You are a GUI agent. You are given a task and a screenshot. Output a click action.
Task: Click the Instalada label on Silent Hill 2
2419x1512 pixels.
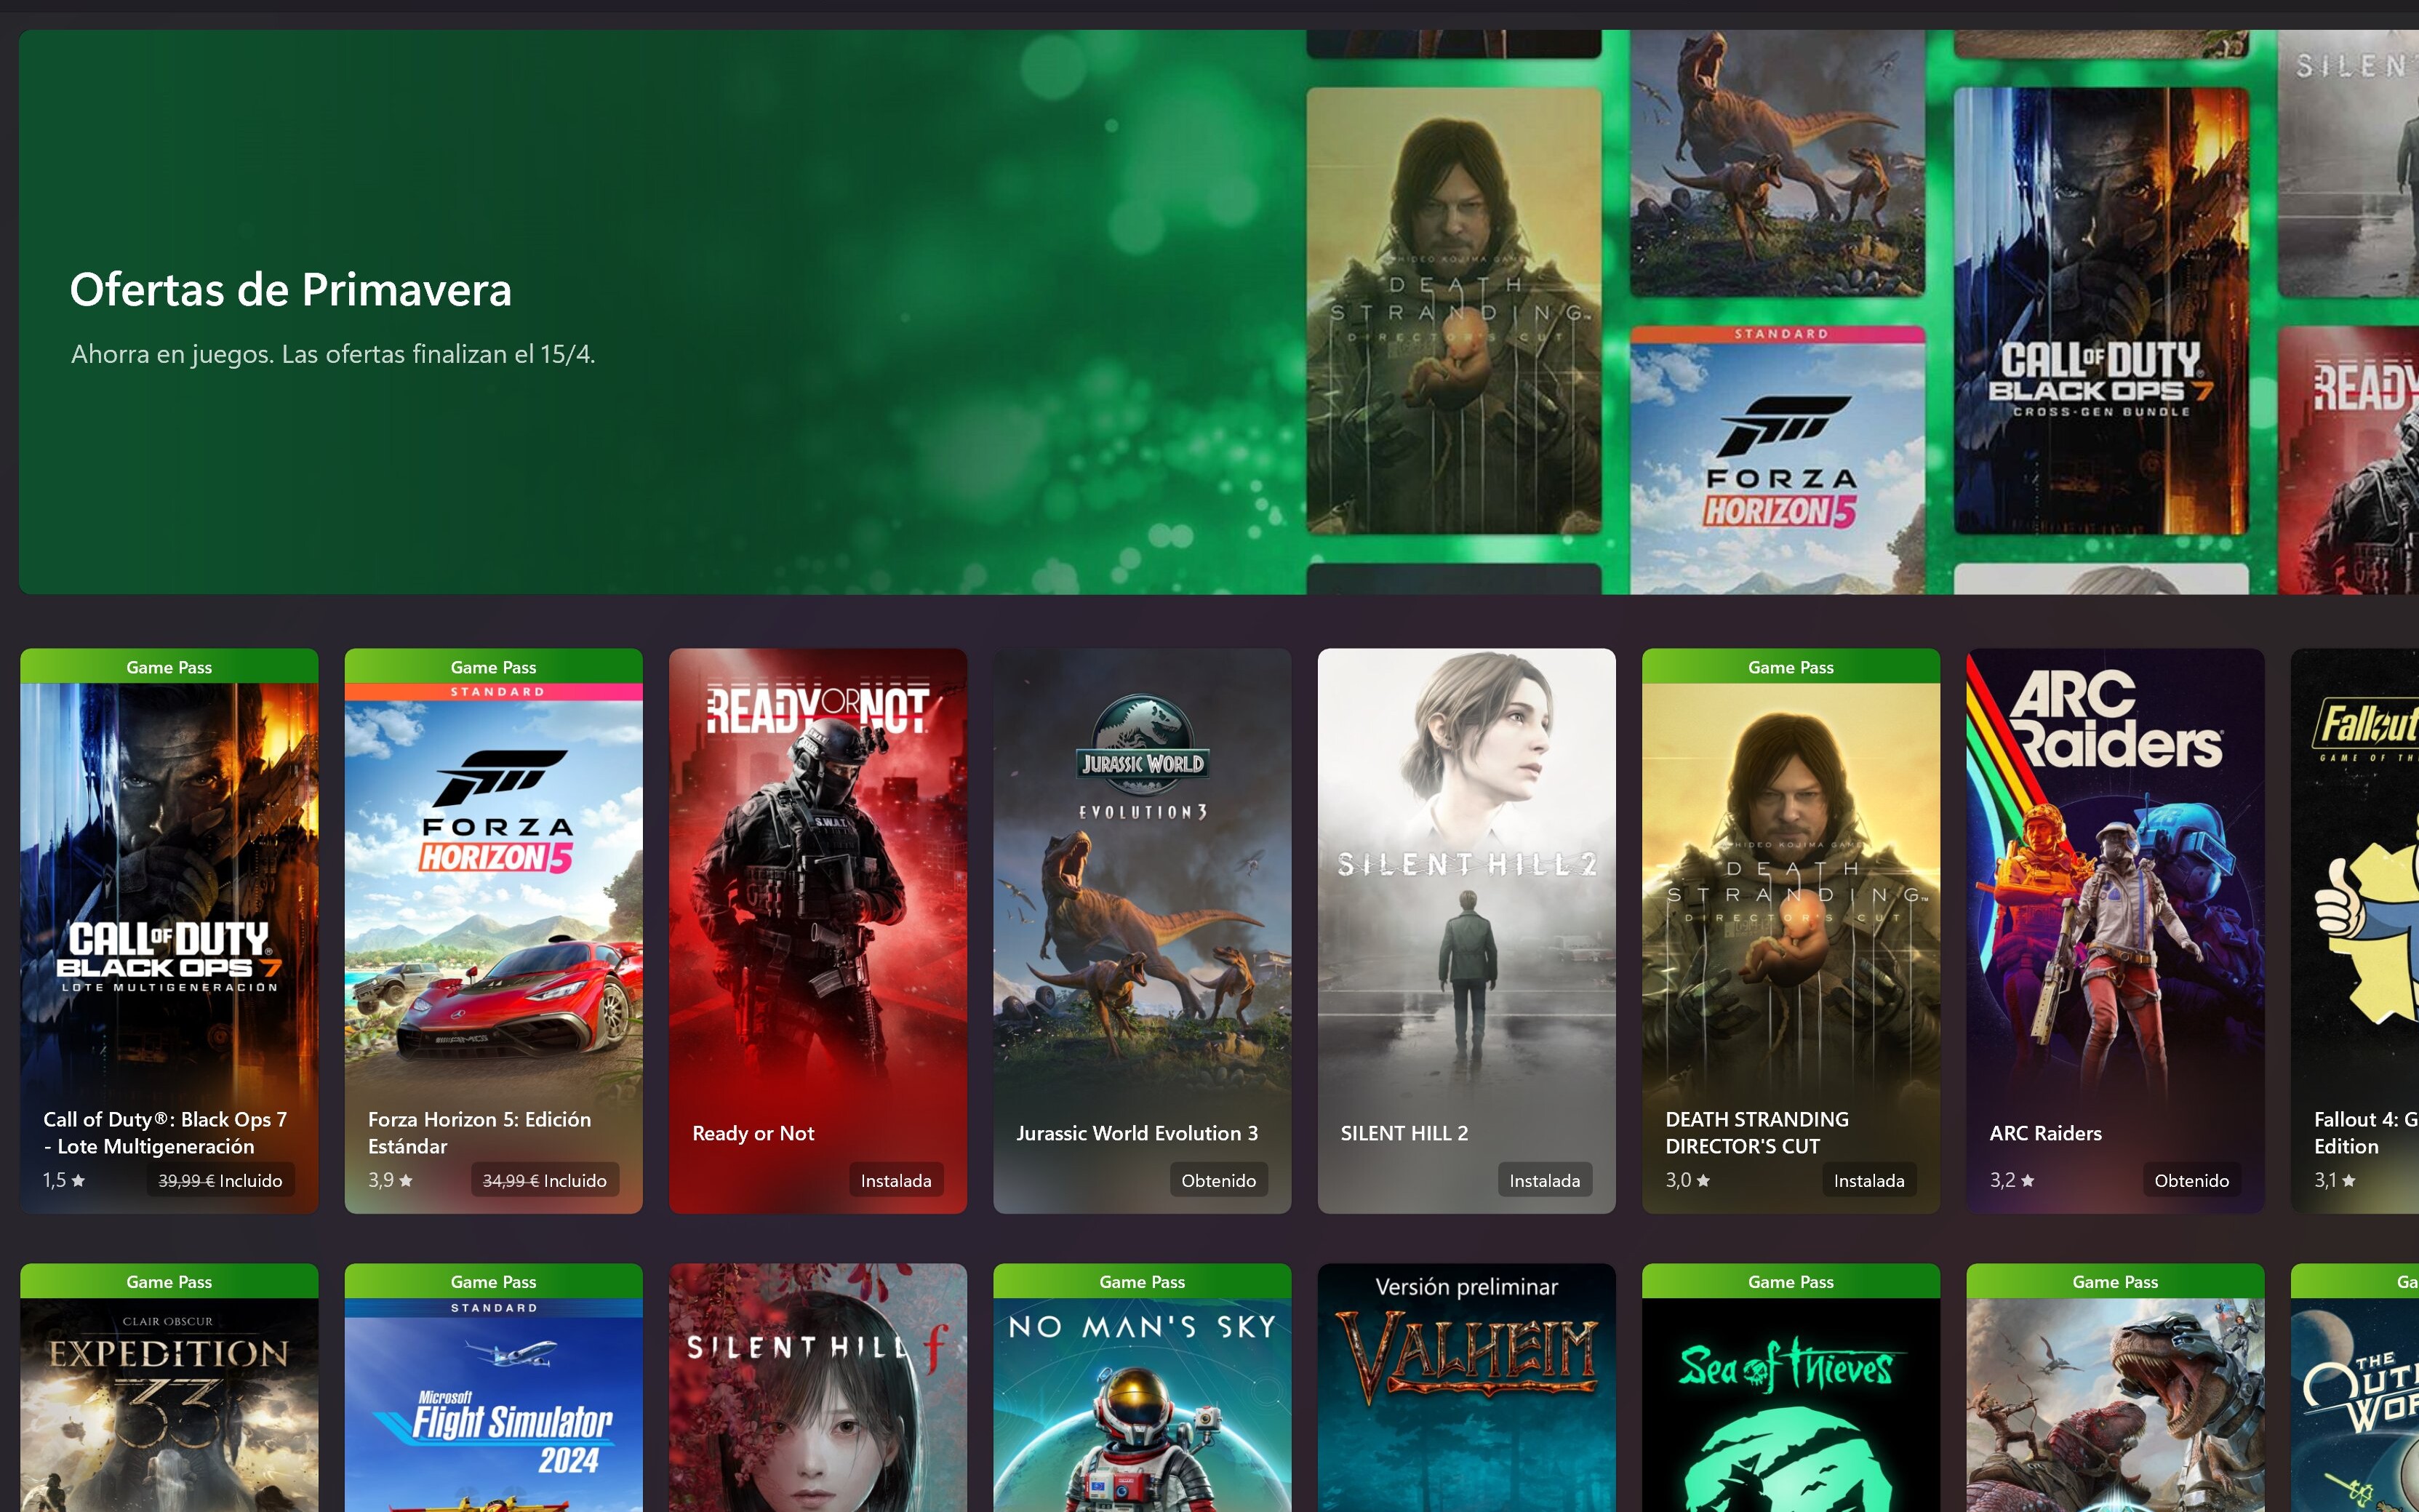click(x=1544, y=1180)
